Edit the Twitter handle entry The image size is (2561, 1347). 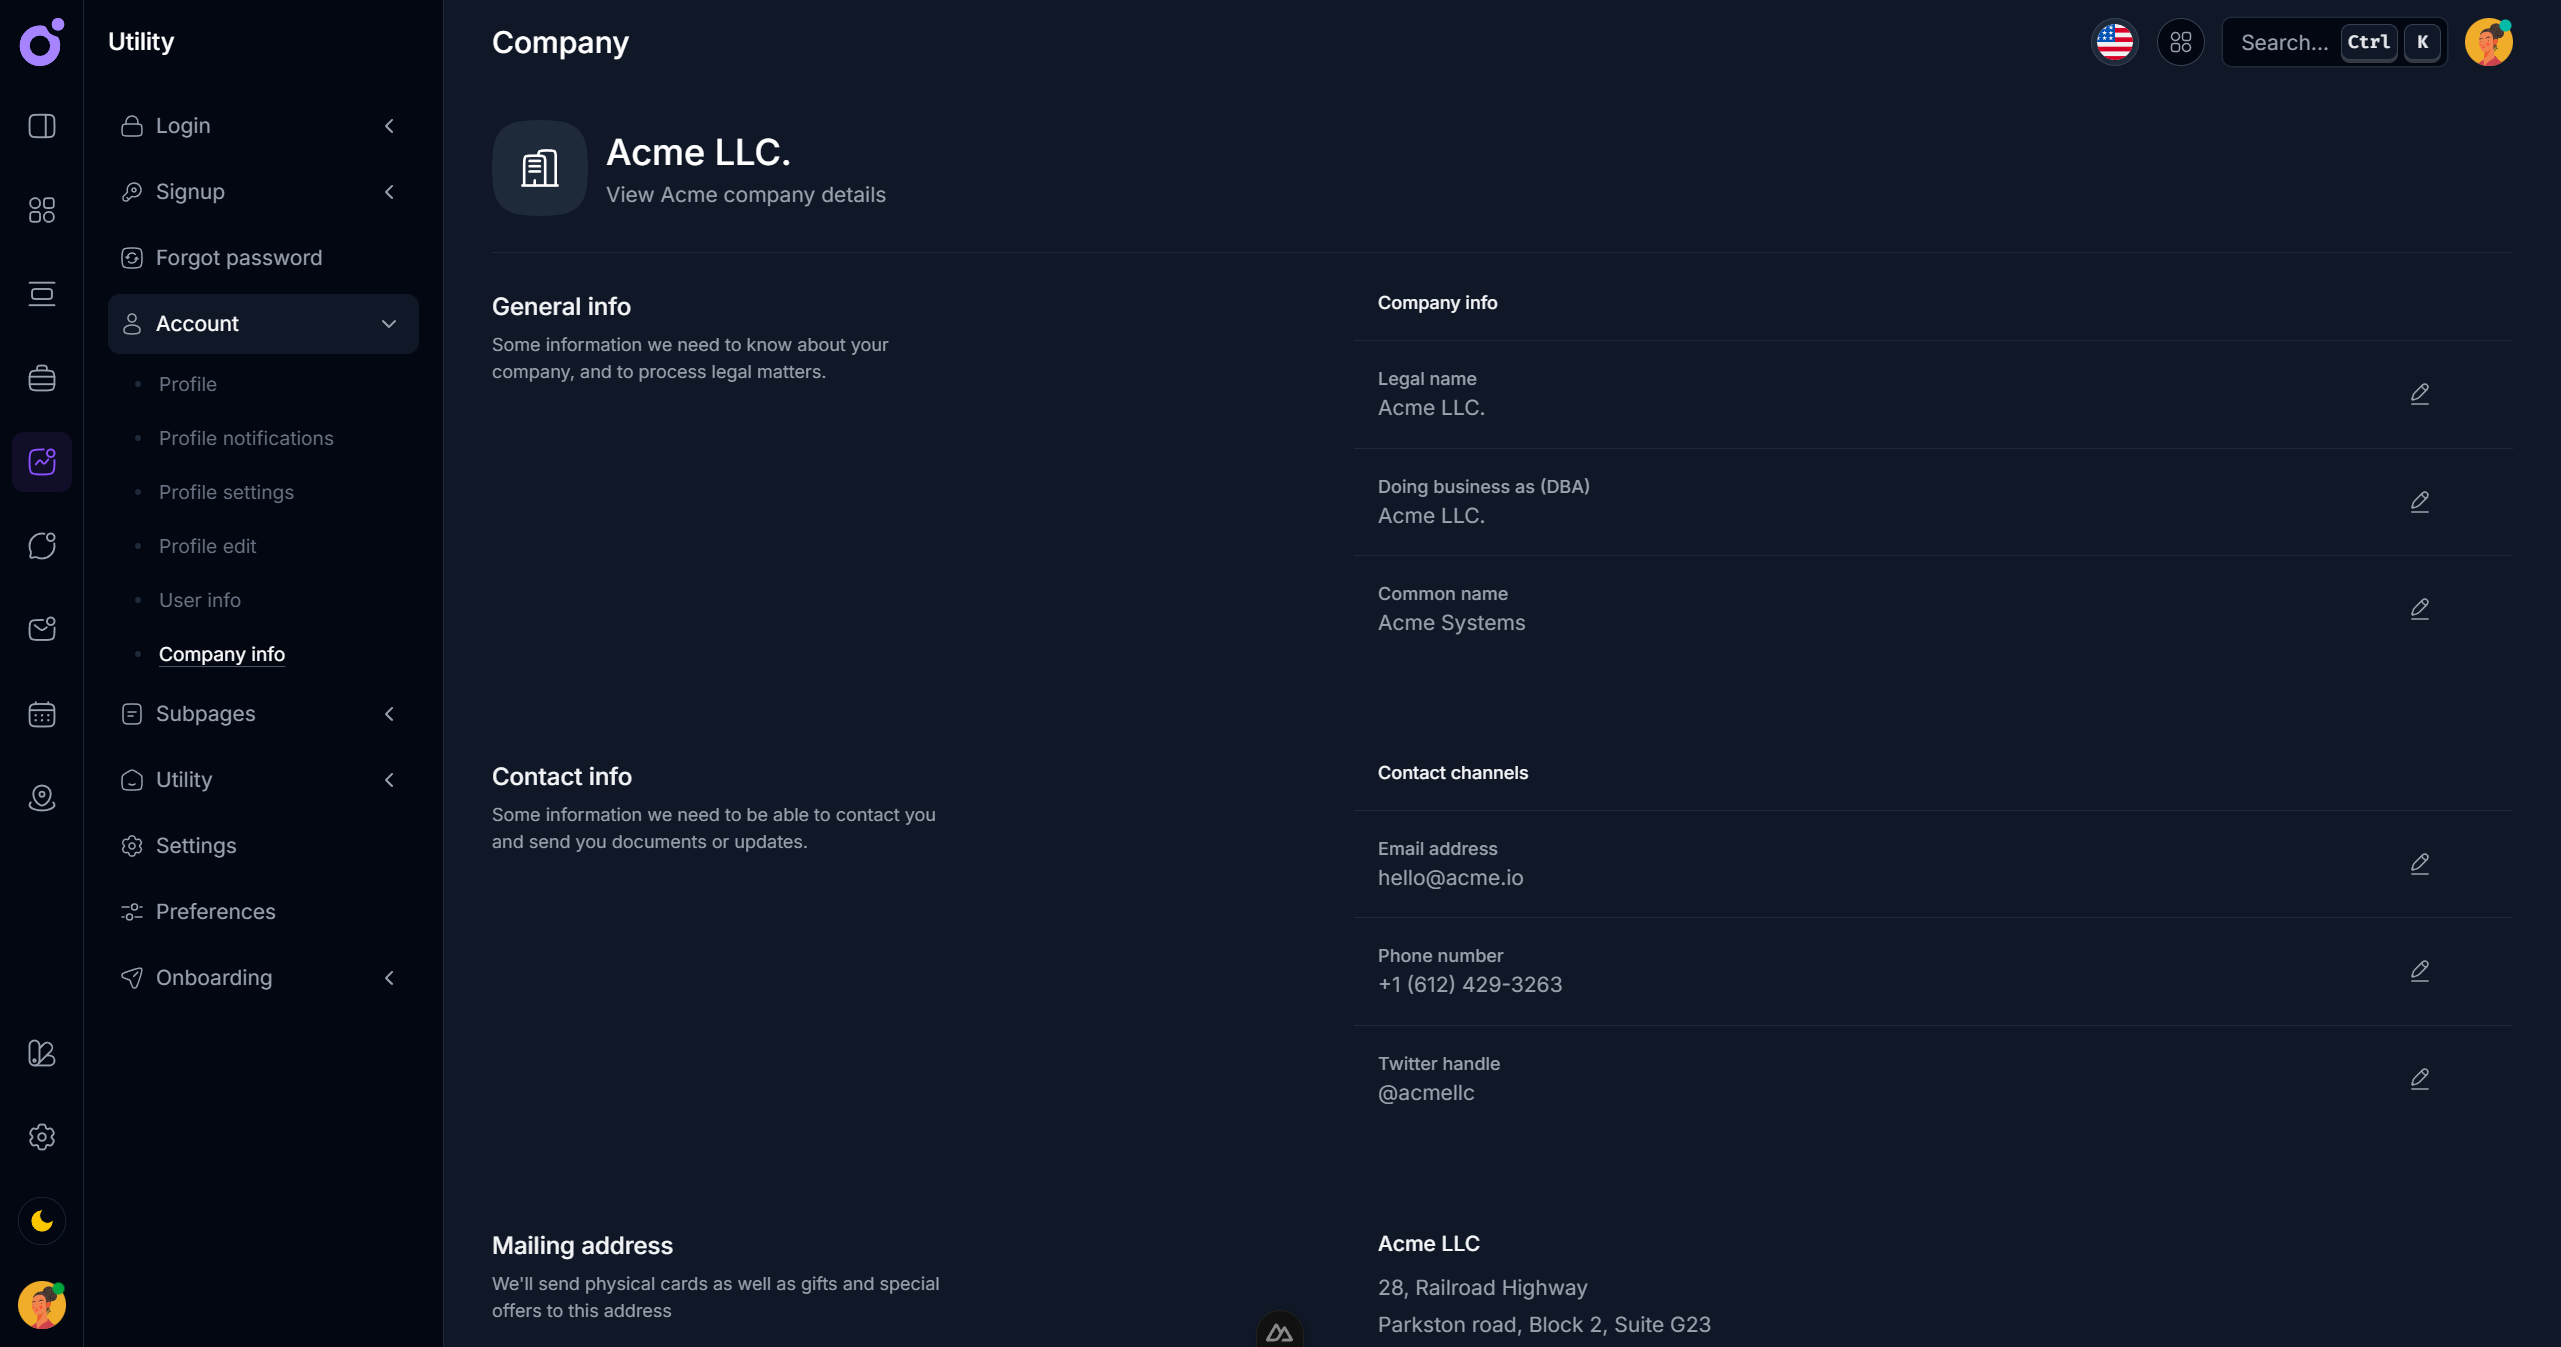[x=2419, y=1079]
